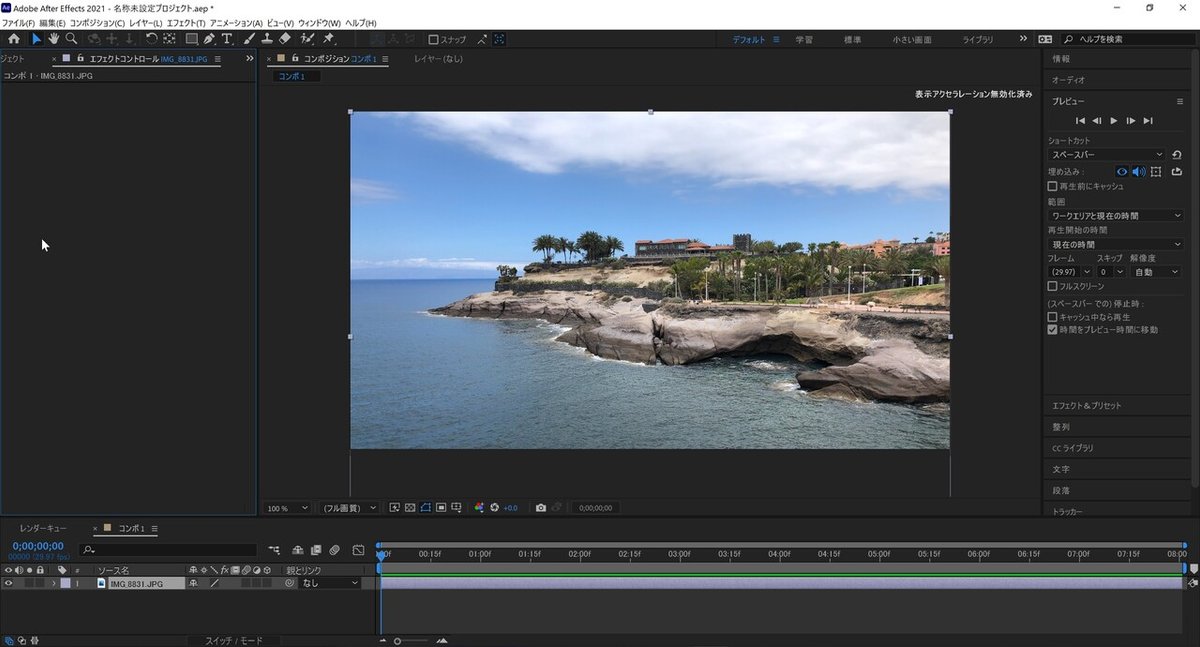Enable the スナップ (snap) checkbox
The image size is (1200, 647).
[434, 40]
